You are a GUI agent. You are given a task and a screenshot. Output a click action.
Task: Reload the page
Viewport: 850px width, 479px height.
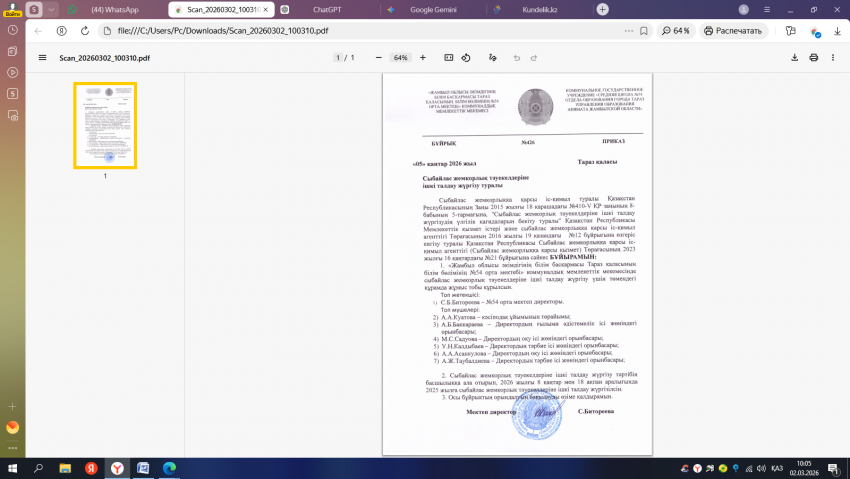click(85, 31)
